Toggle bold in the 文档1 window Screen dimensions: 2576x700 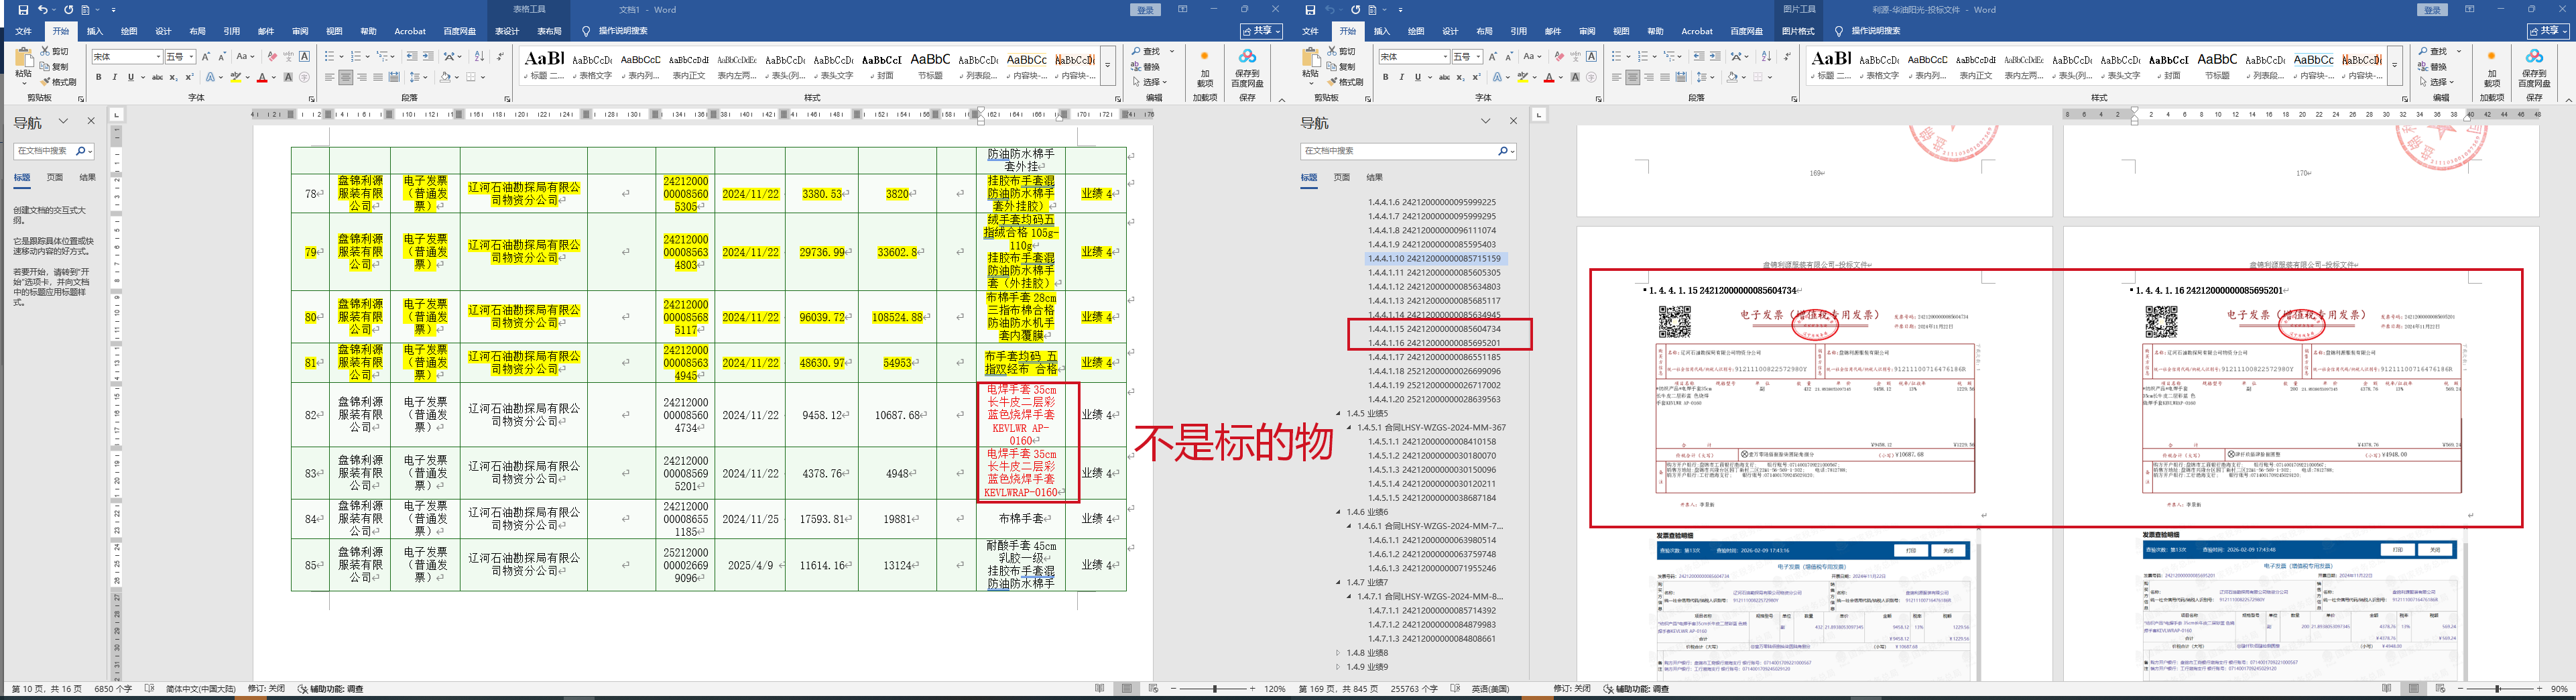tap(98, 77)
